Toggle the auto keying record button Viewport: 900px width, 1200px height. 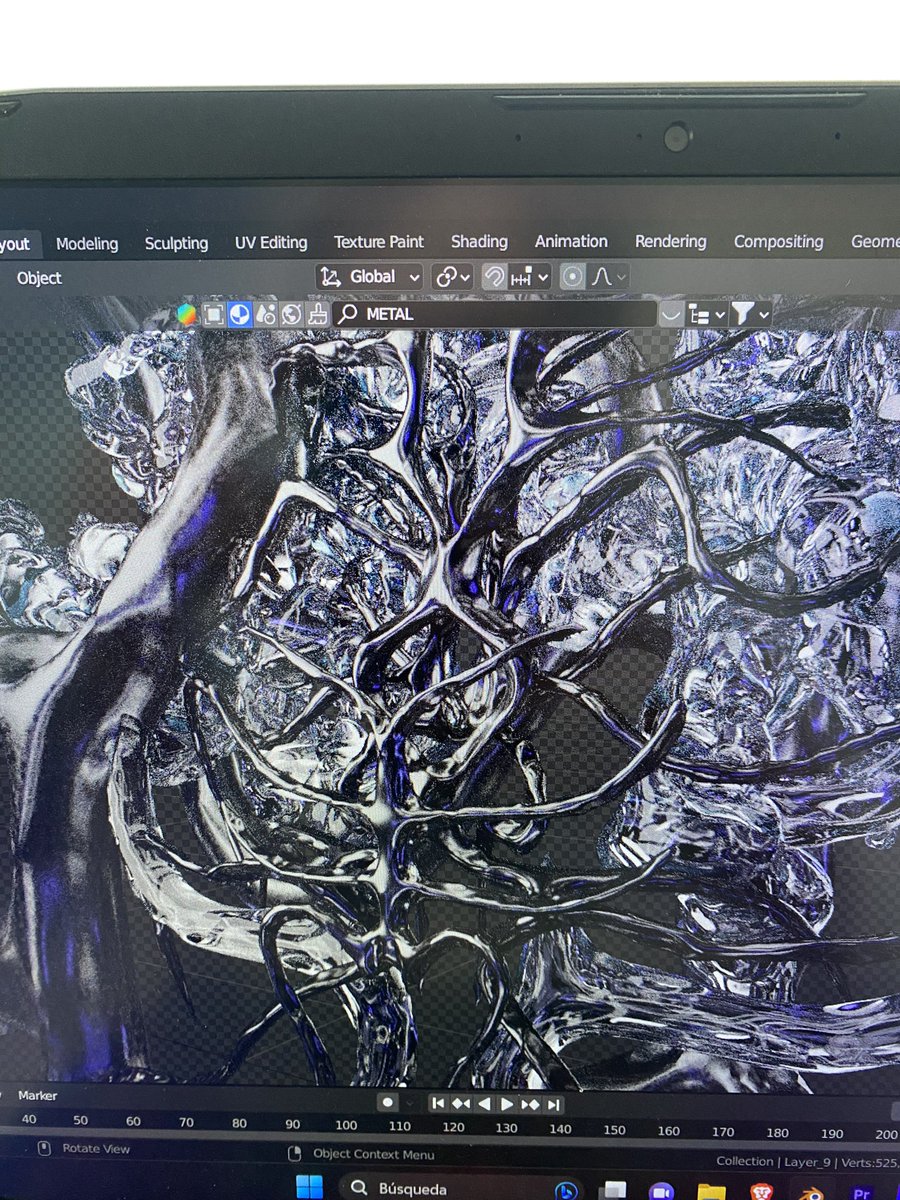(388, 1102)
